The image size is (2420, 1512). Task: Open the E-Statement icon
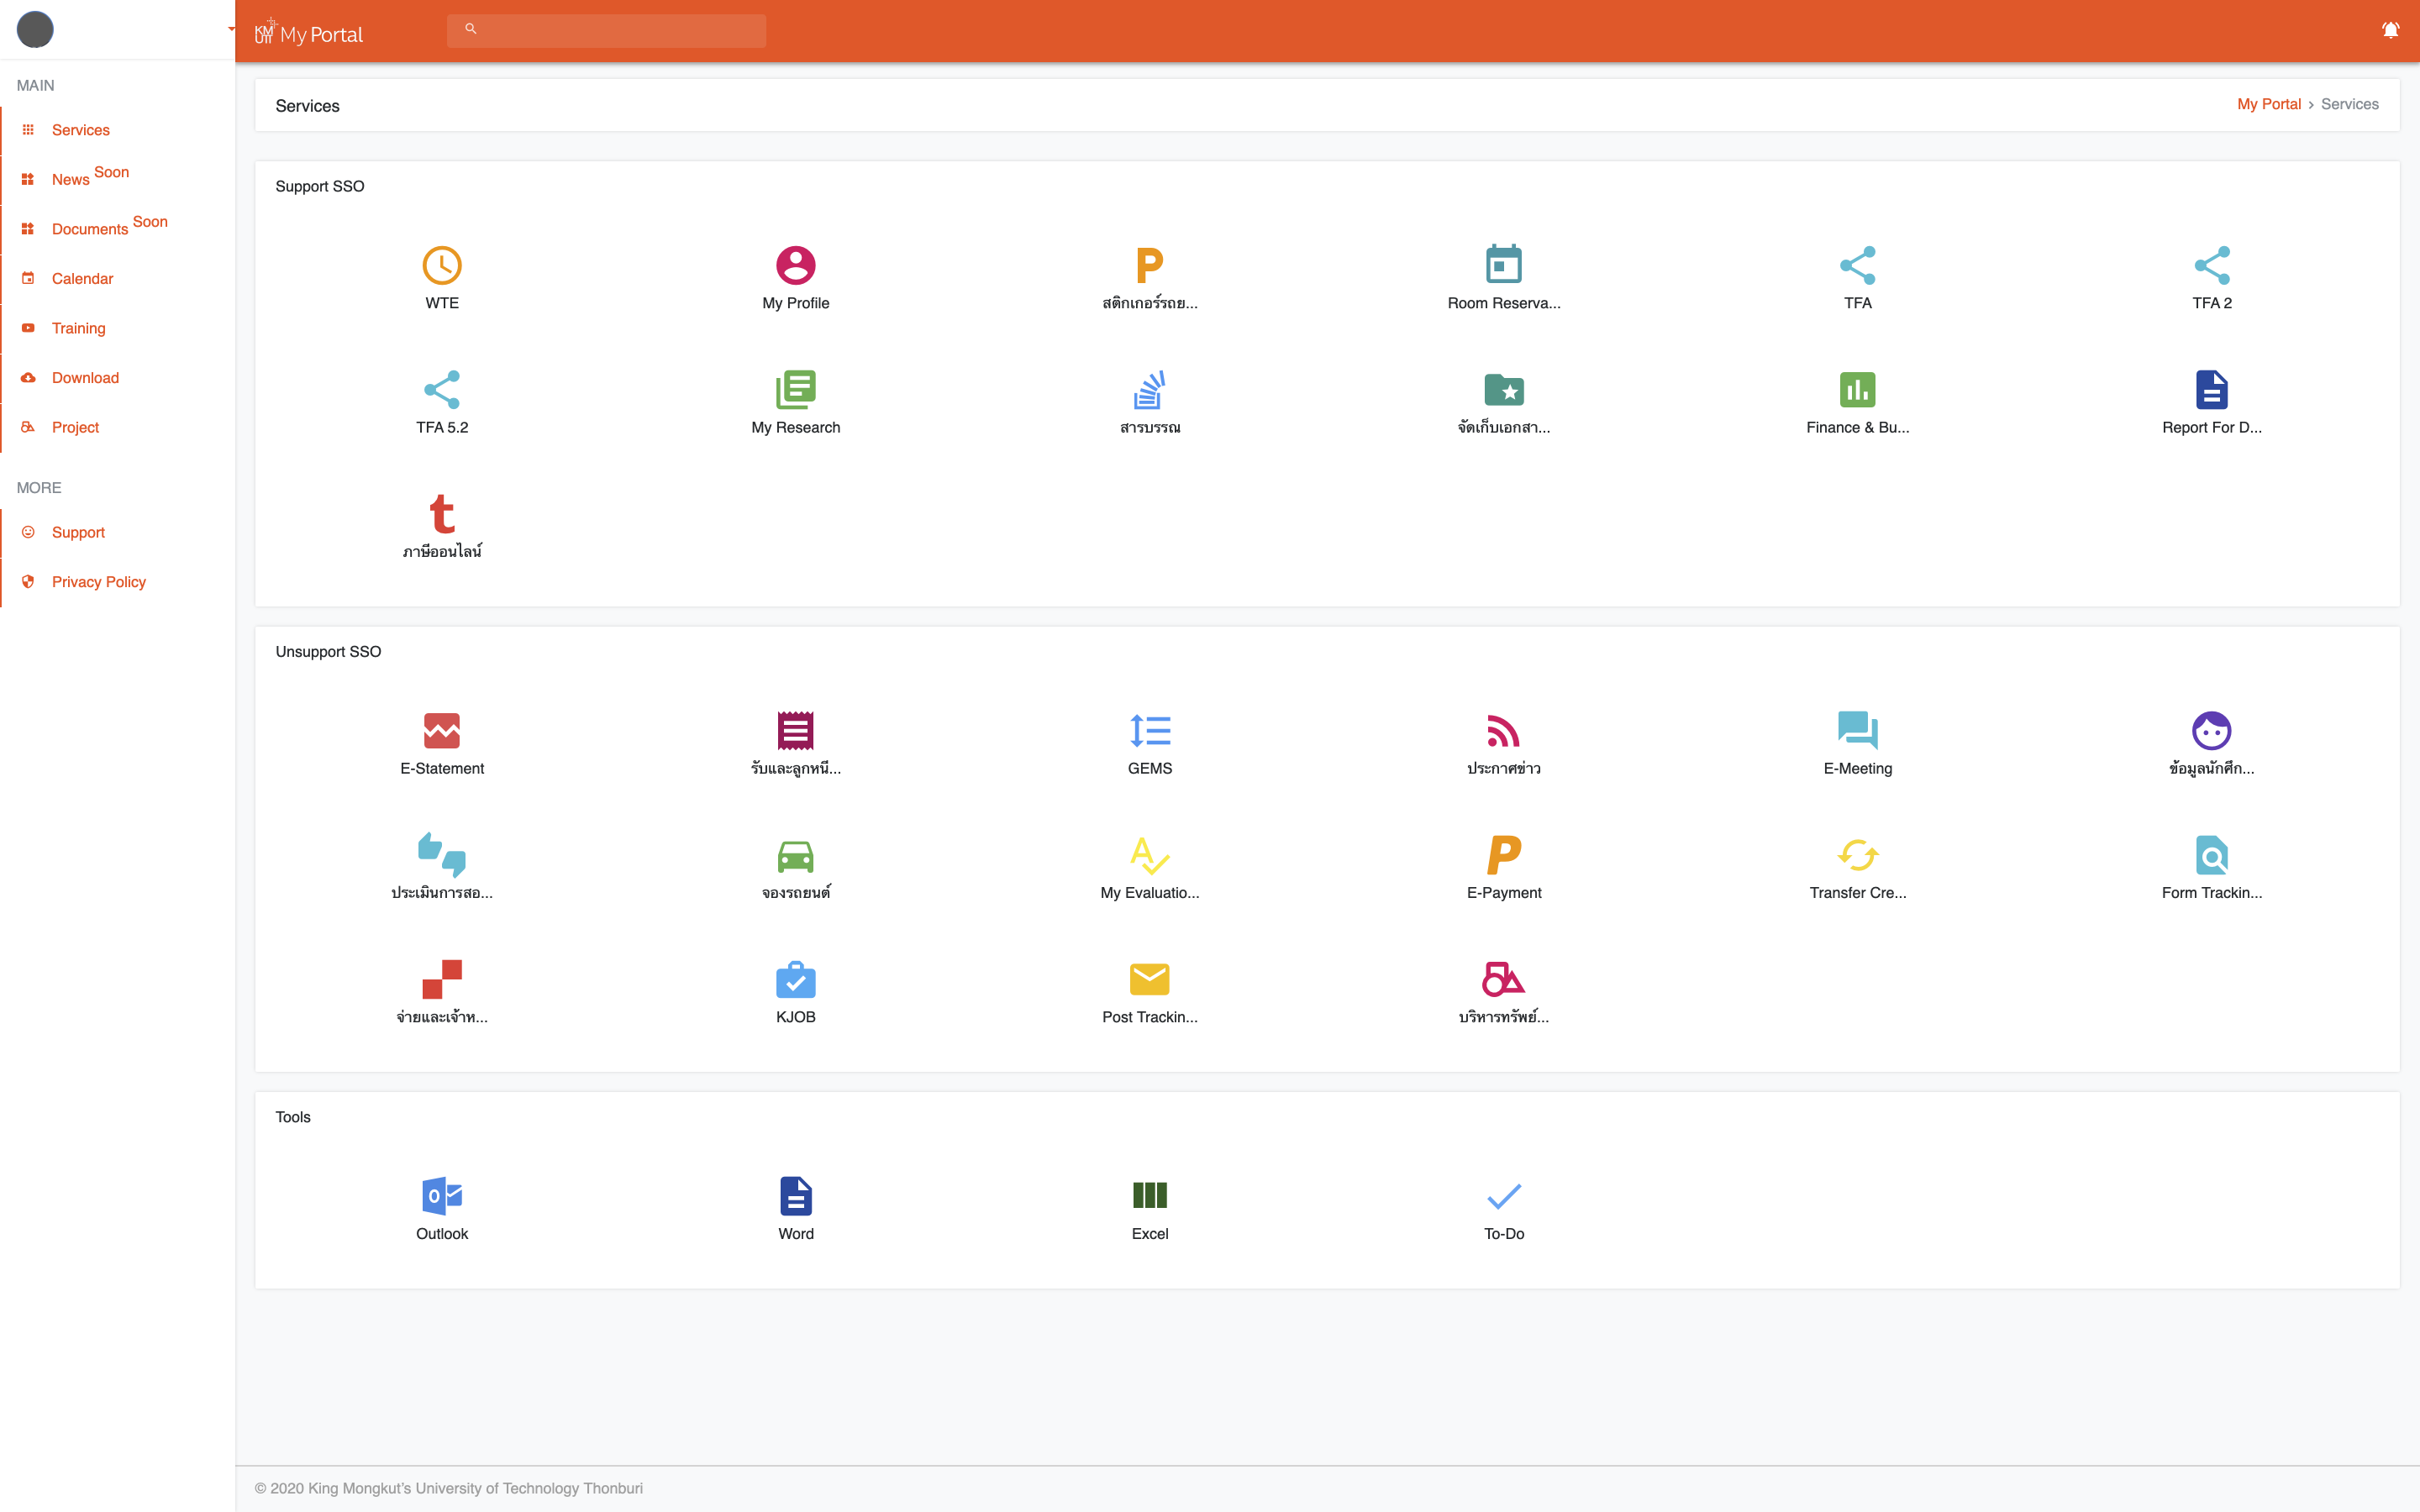(x=441, y=731)
